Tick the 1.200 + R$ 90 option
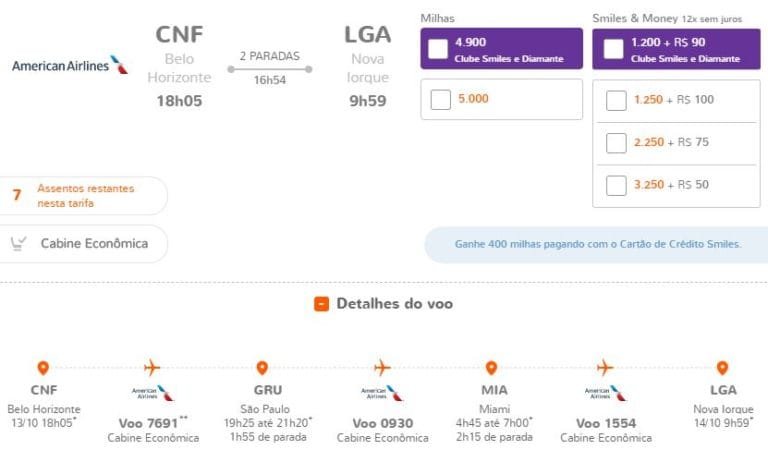This screenshot has height=450, width=768. coord(610,49)
